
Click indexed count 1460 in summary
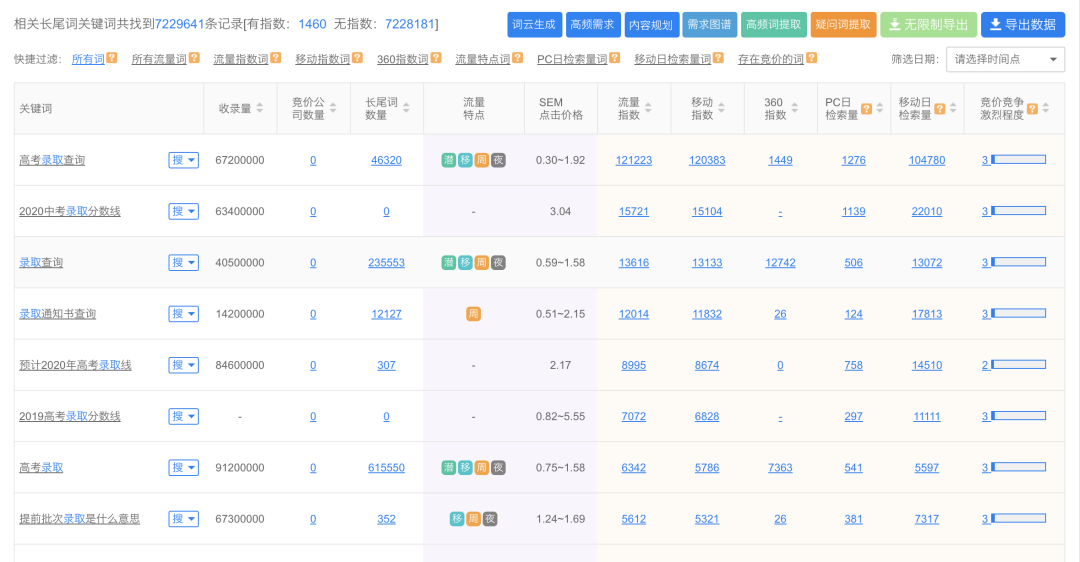312,24
